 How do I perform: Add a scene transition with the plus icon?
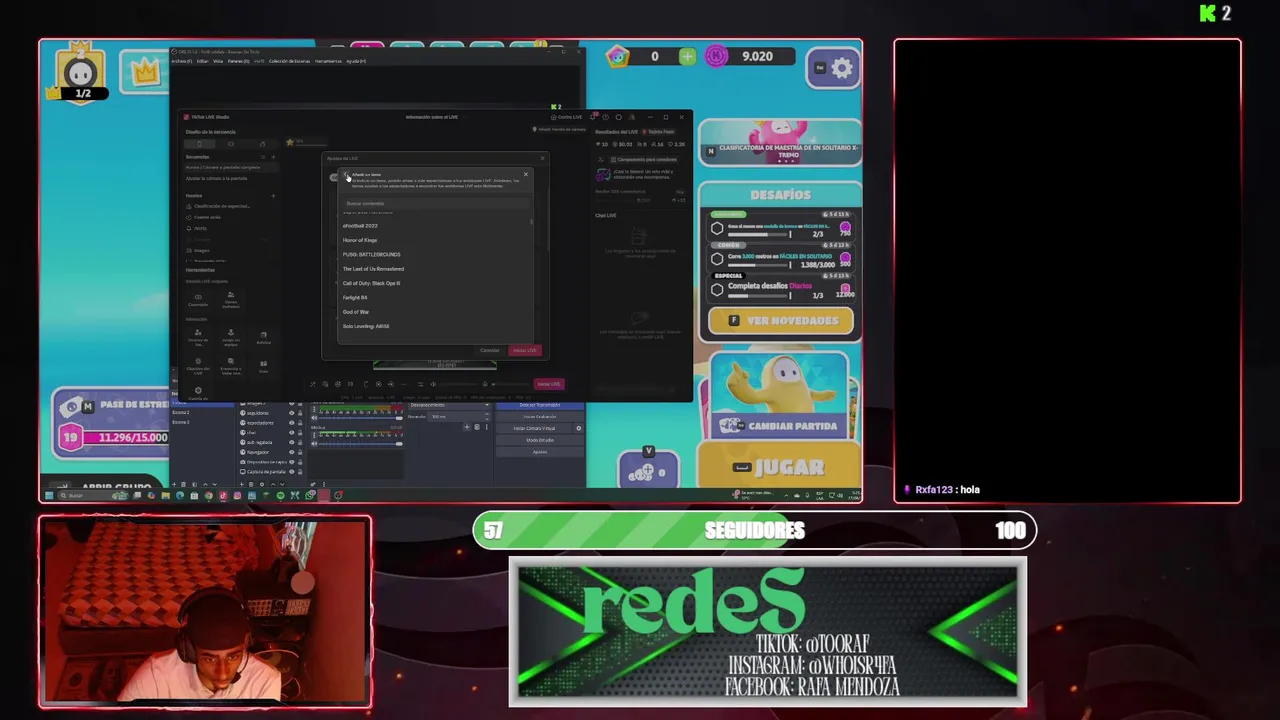click(x=466, y=427)
